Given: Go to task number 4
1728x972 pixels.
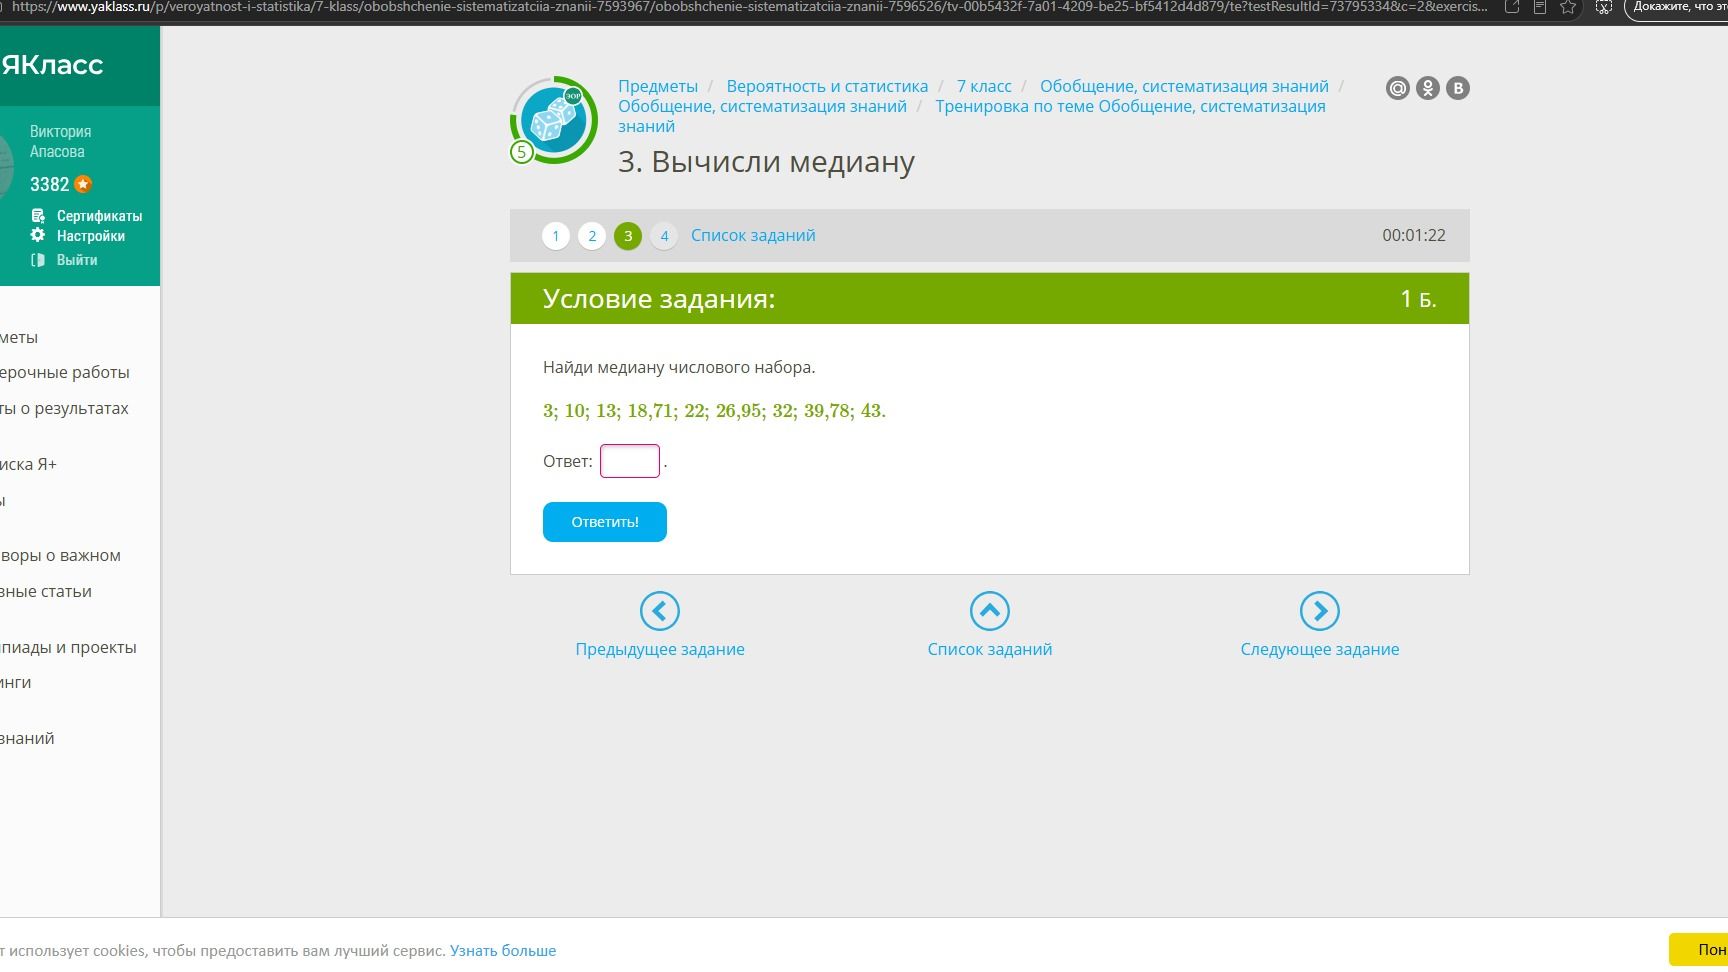Looking at the screenshot, I should pos(664,236).
